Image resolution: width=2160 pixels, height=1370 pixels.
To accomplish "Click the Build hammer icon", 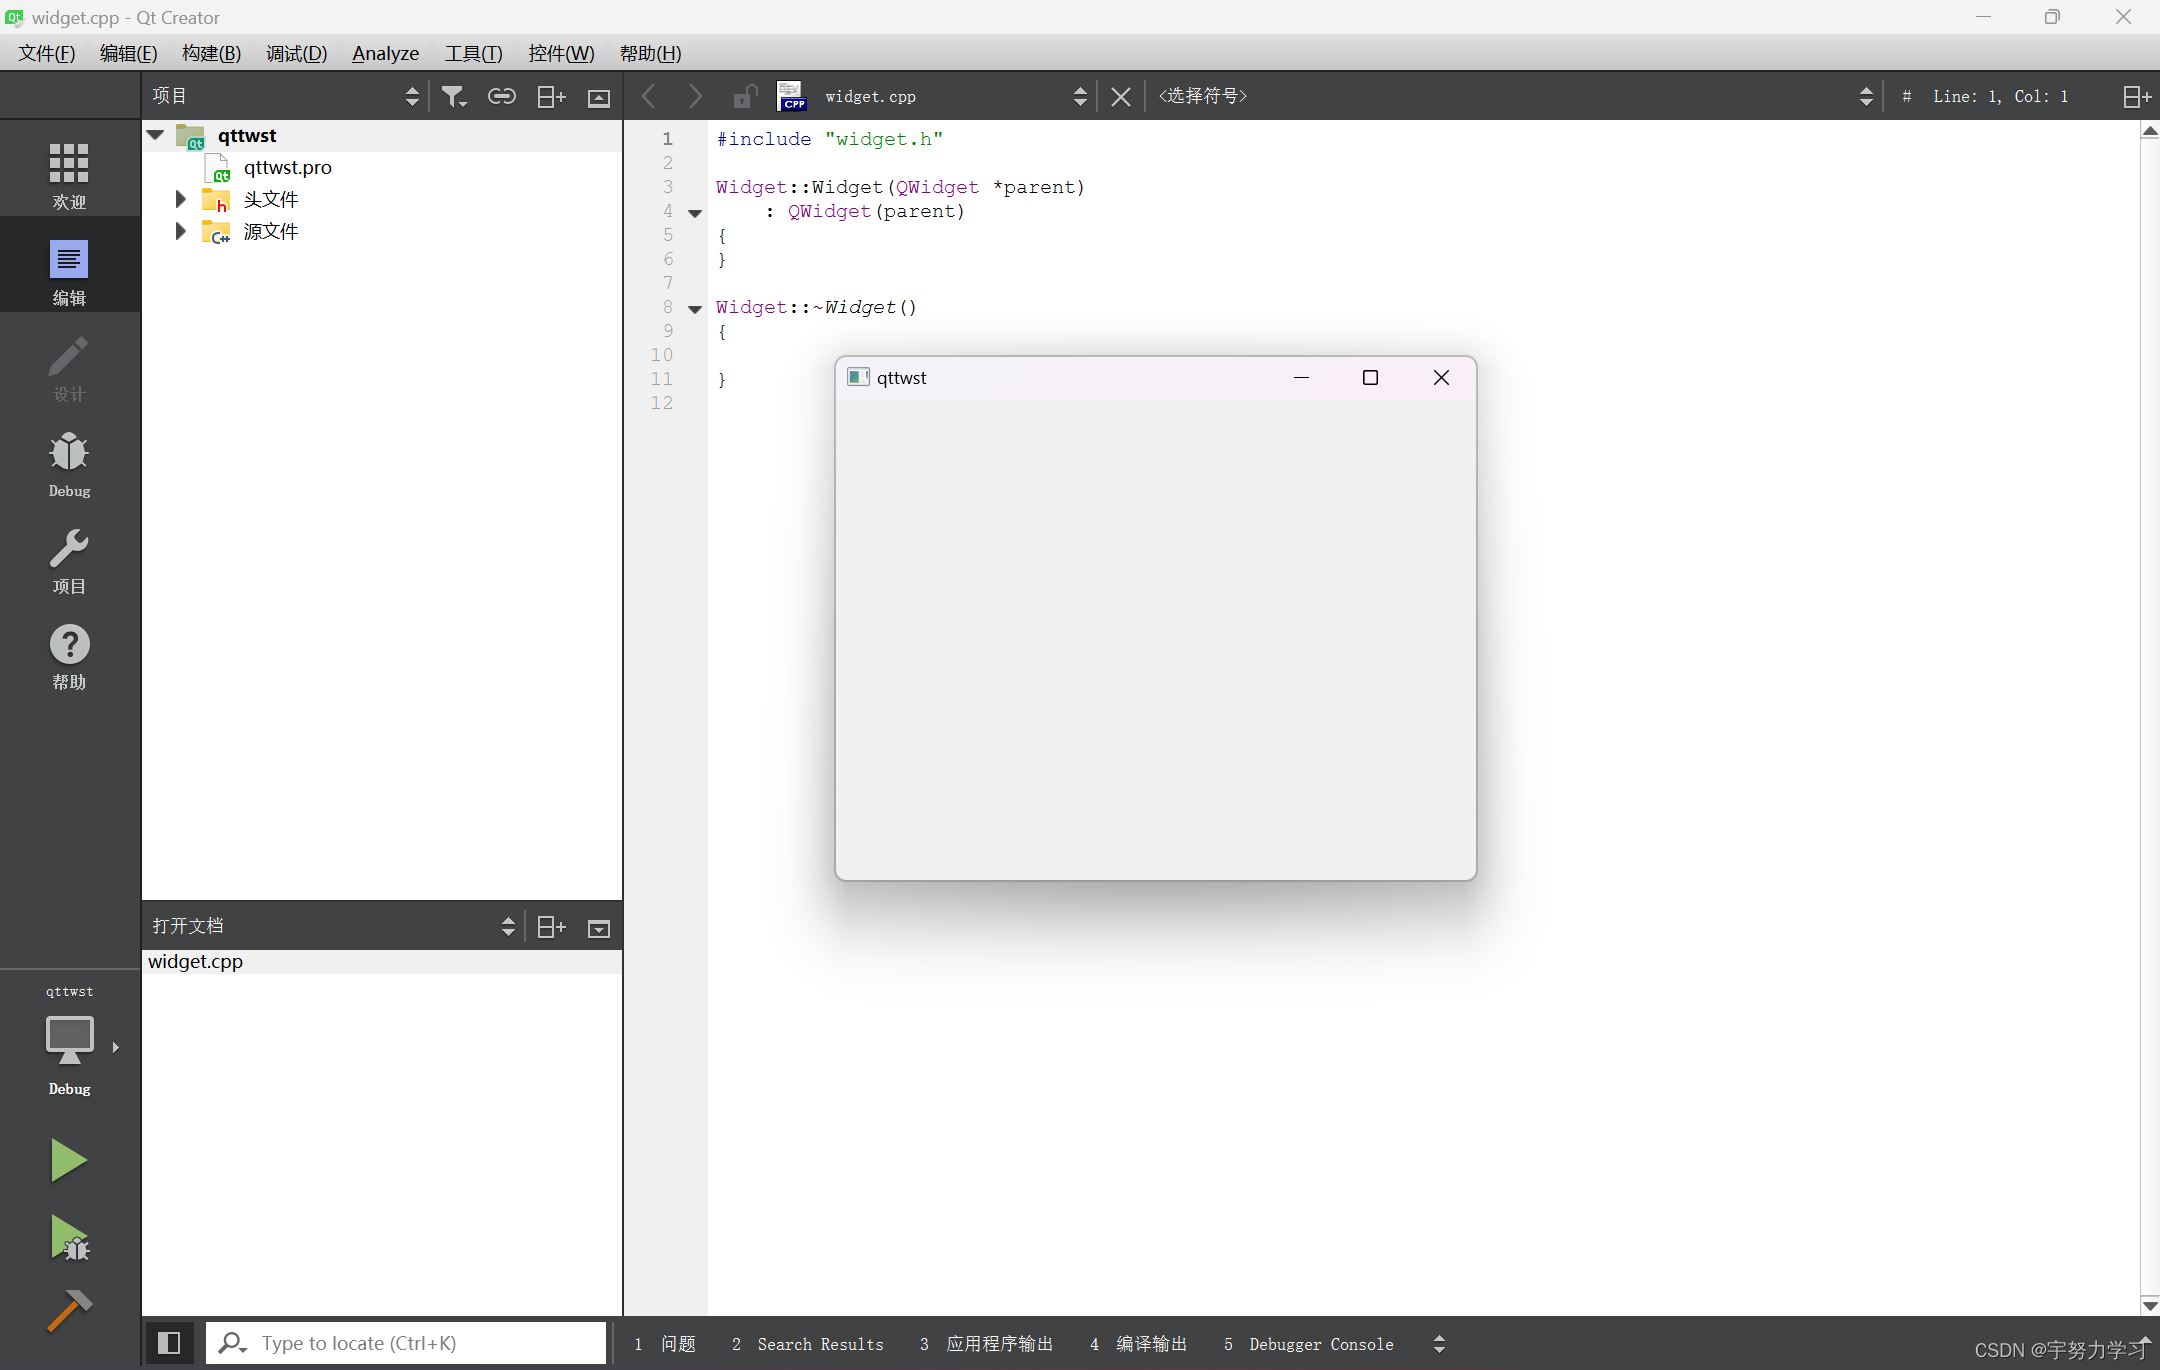I will click(x=68, y=1310).
